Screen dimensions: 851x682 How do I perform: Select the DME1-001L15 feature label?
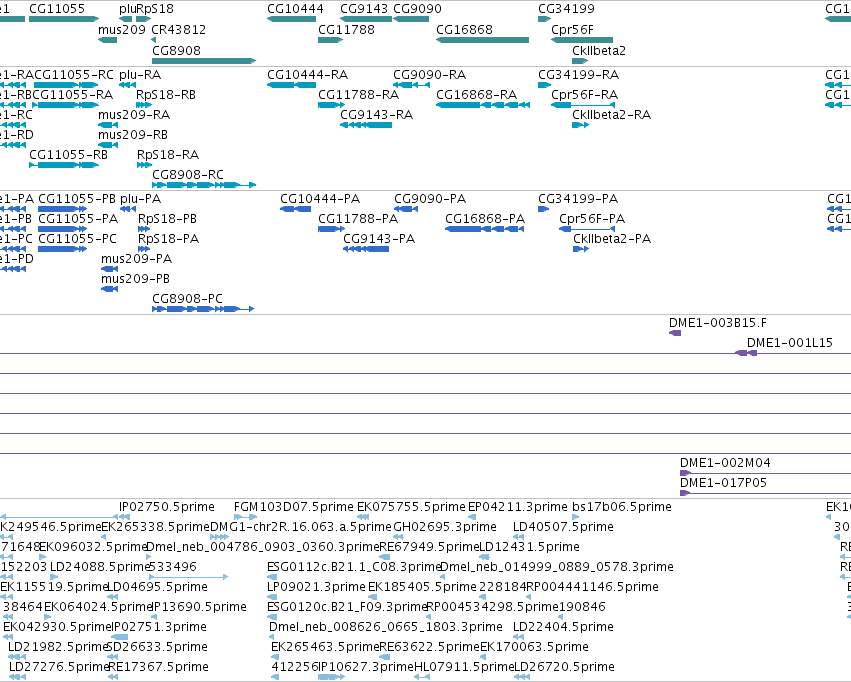click(790, 343)
